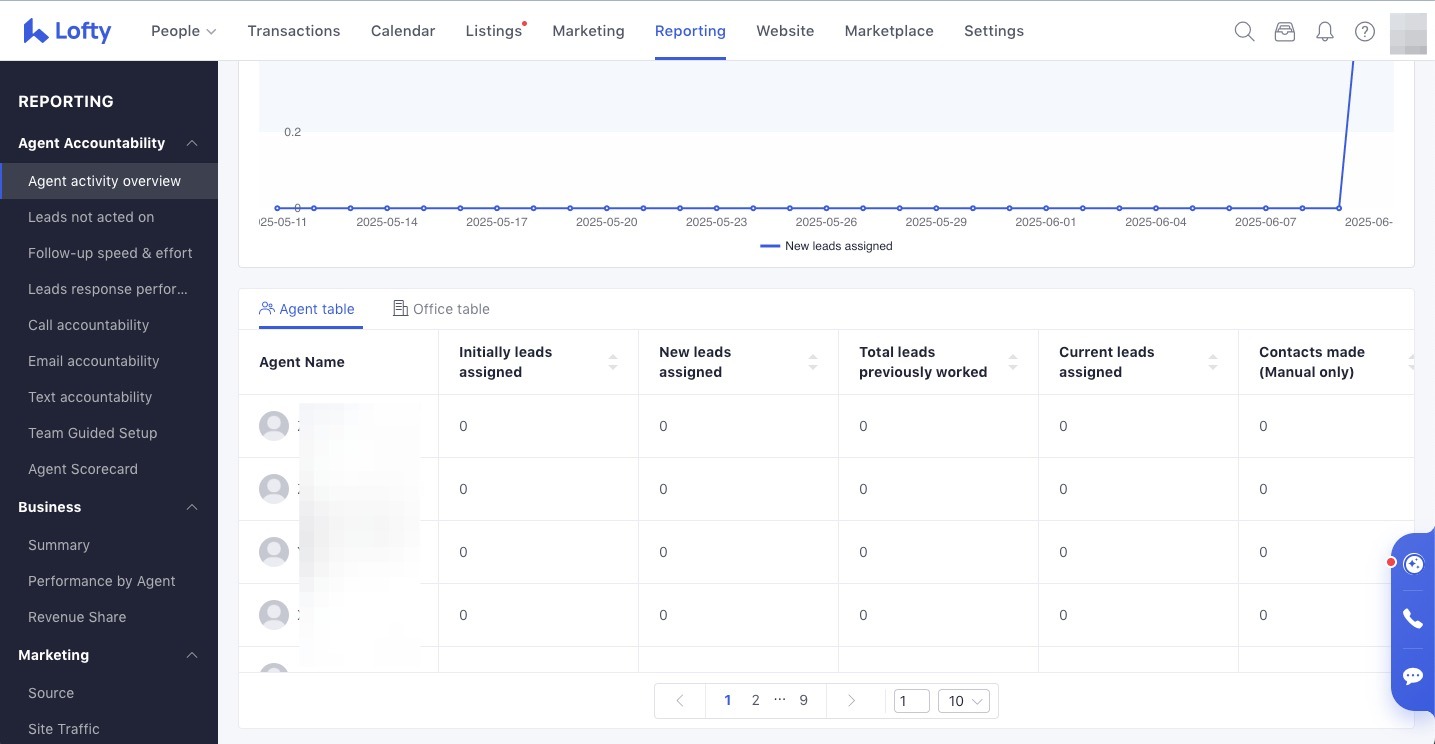
Task: Open the notifications bell
Action: point(1325,31)
